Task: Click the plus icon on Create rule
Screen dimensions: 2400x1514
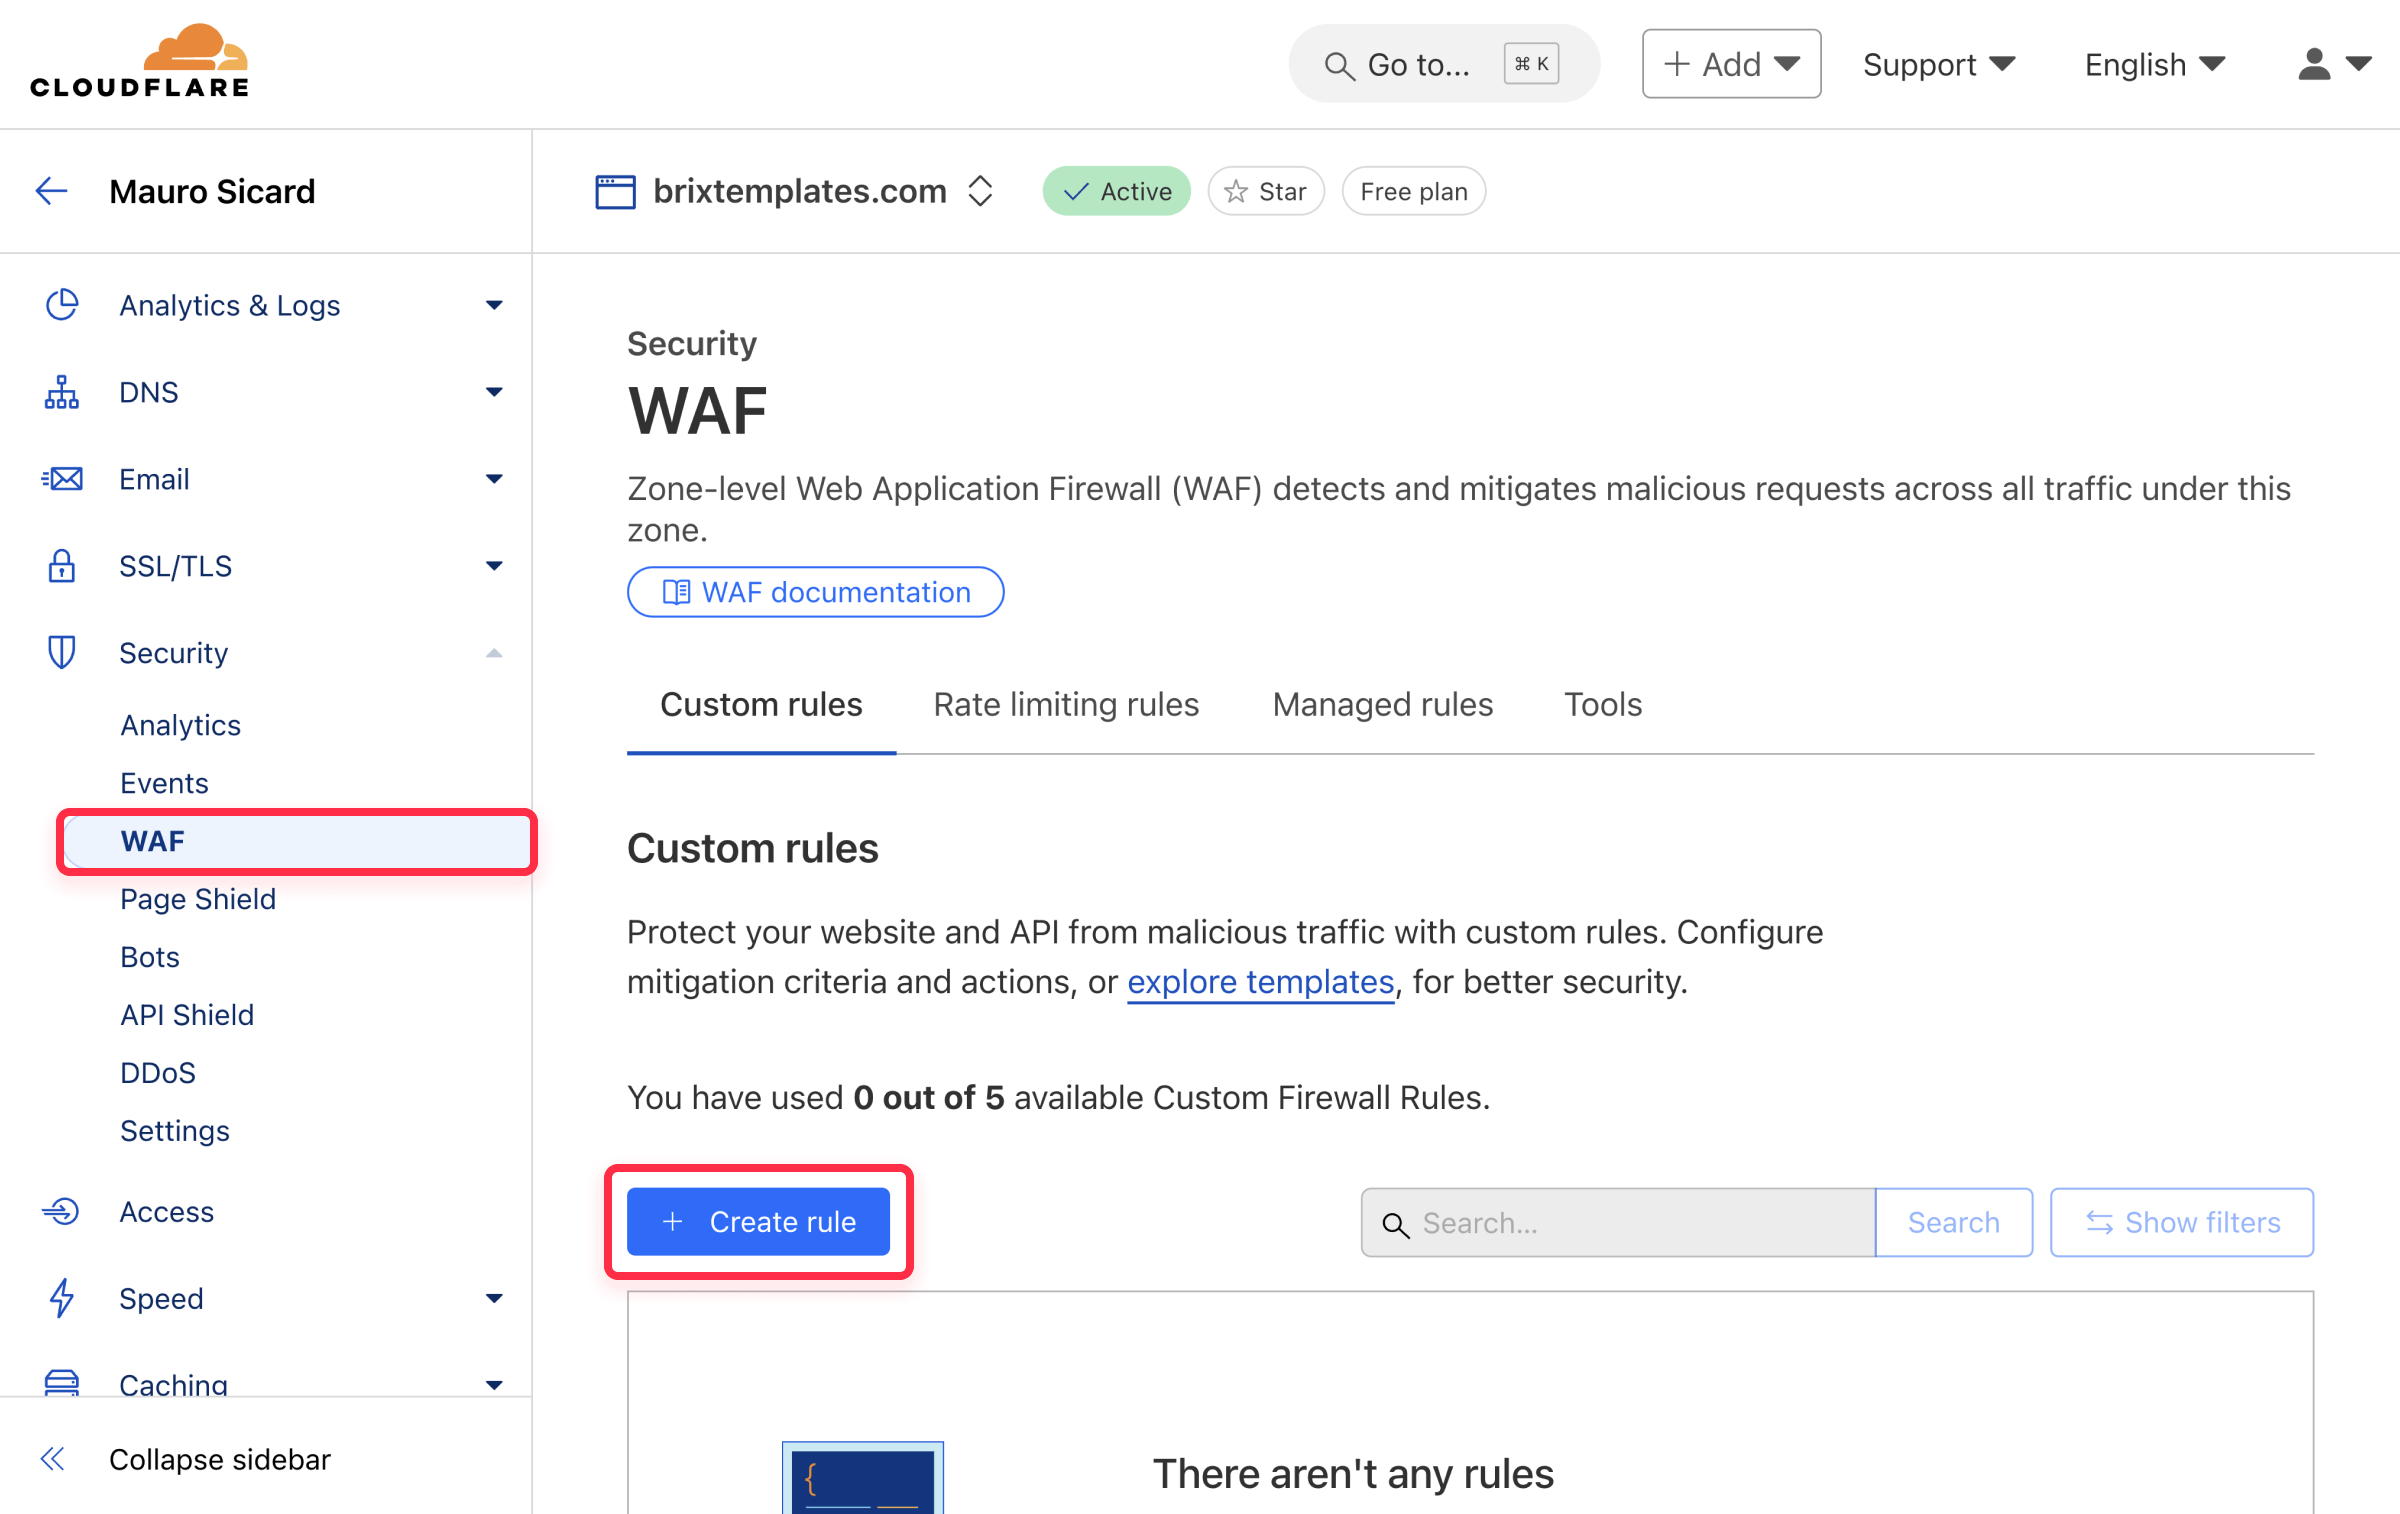Action: click(x=673, y=1221)
